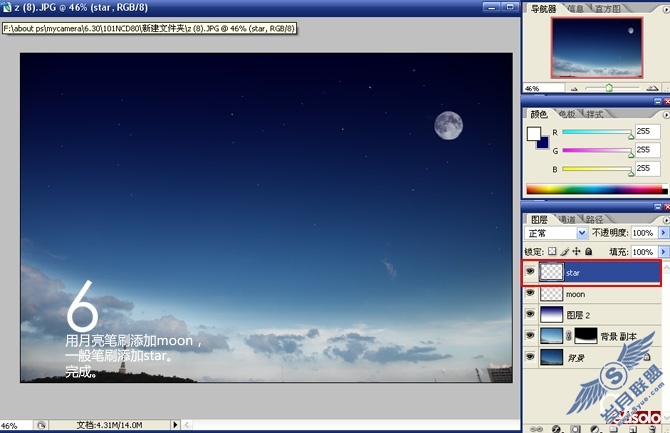Viewport: 670px width, 433px height.
Task: Open the Layers panel flyout menu
Action: (x=666, y=220)
